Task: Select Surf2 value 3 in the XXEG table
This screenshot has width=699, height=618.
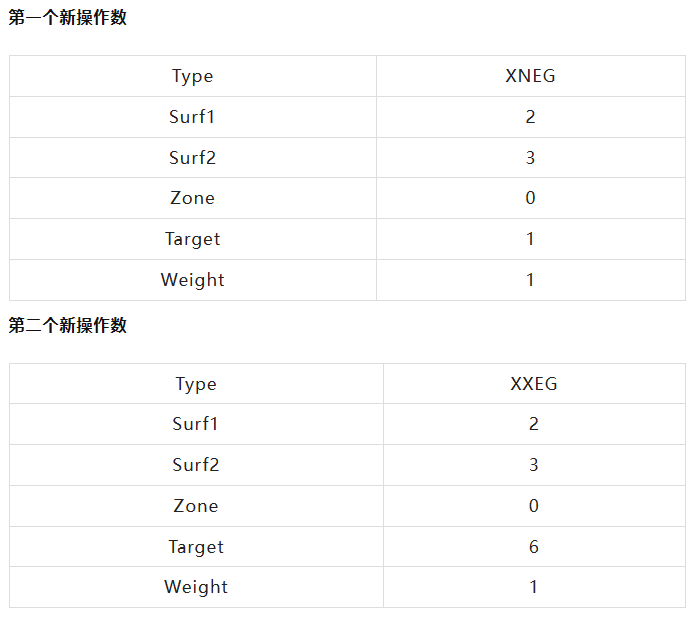Action: 533,465
